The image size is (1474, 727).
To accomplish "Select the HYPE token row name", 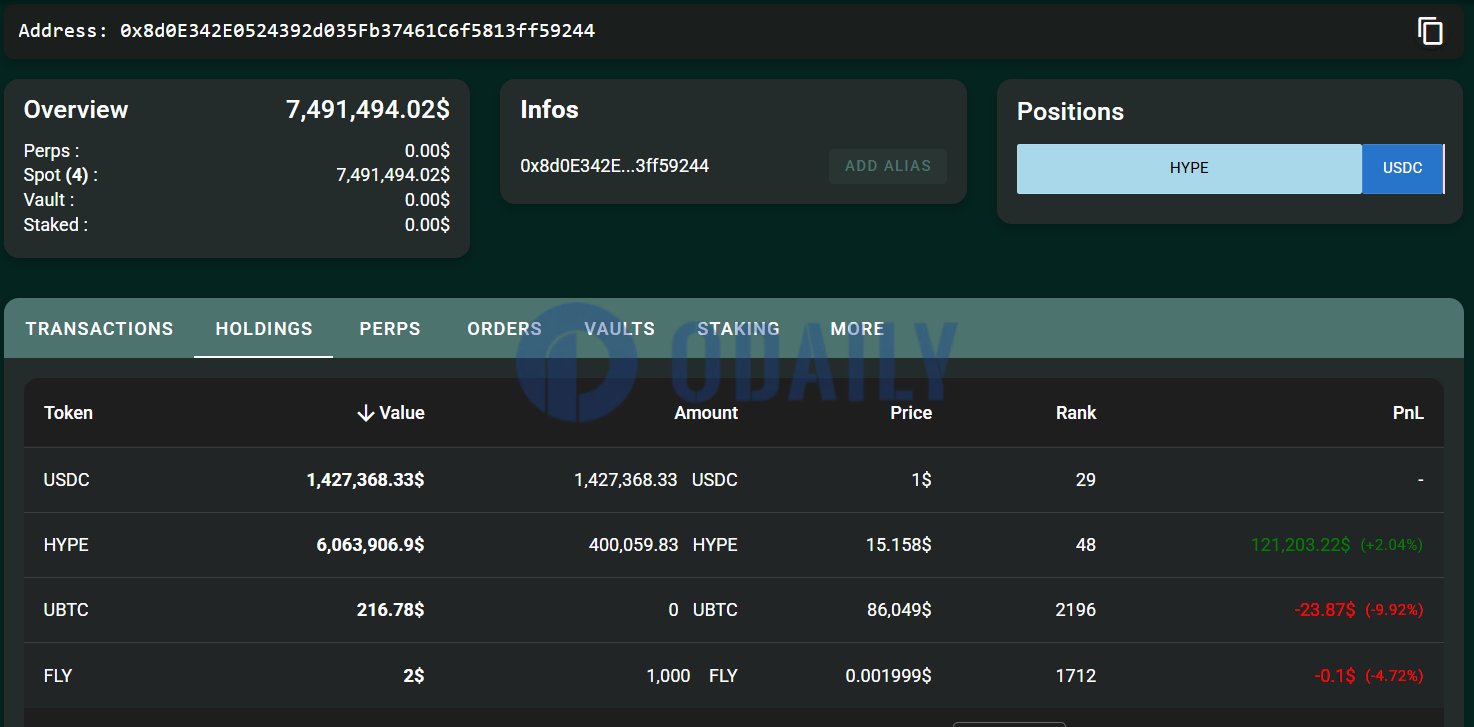I will 66,545.
